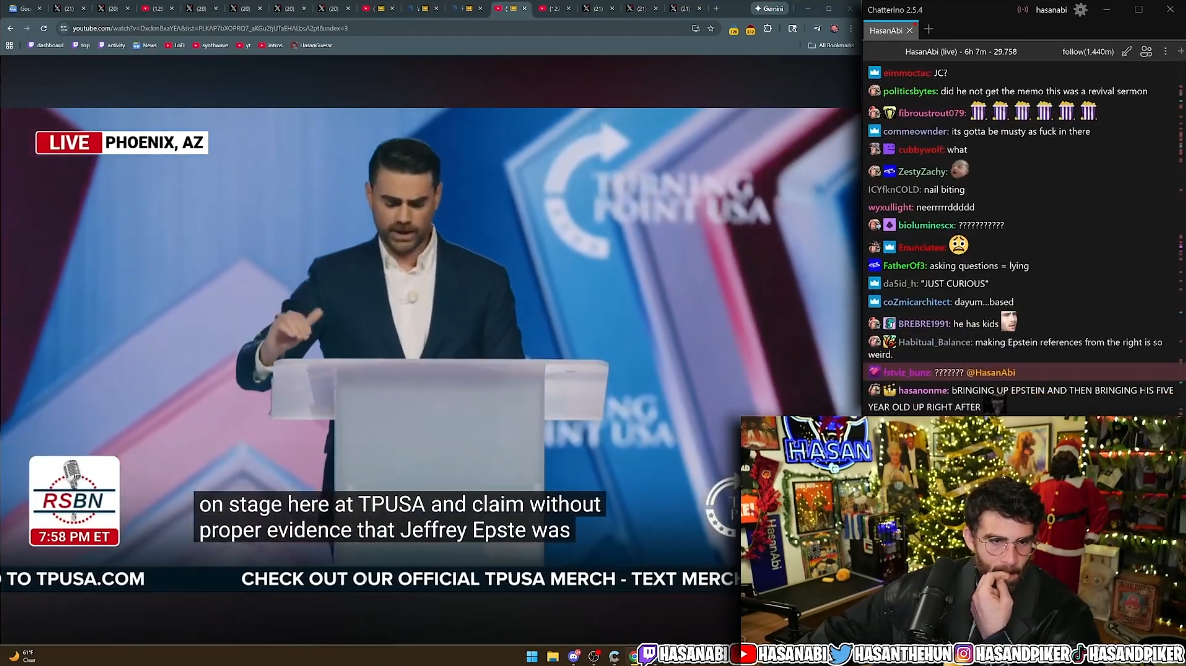The image size is (1186, 666).
Task: Toggle streamer mode indicator in Chatterino title bar
Action: point(1023,10)
